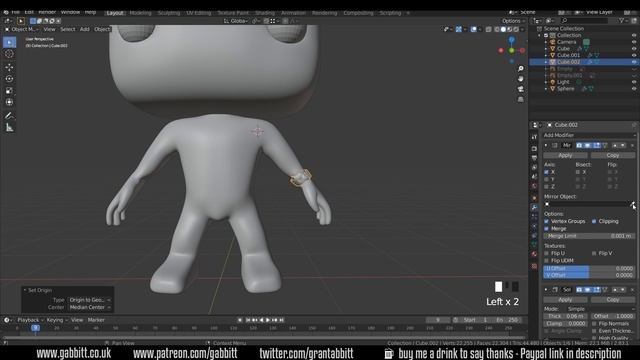Enable Flip V texture option
Screen dimensions: 640x360
[594, 253]
